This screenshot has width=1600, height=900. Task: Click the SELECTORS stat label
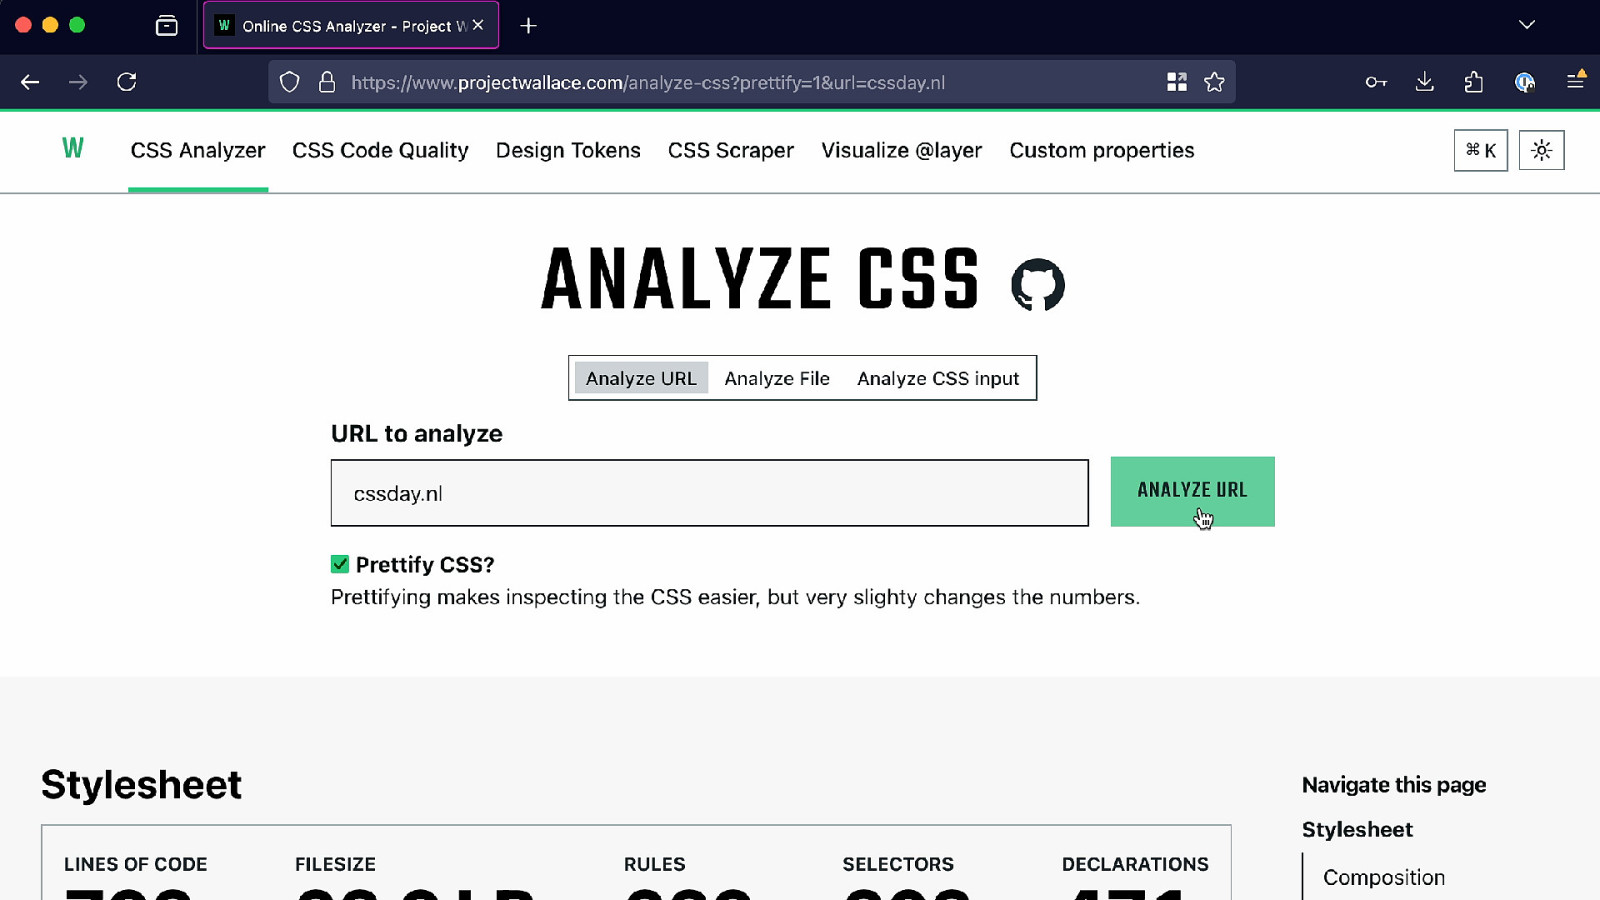pos(898,864)
